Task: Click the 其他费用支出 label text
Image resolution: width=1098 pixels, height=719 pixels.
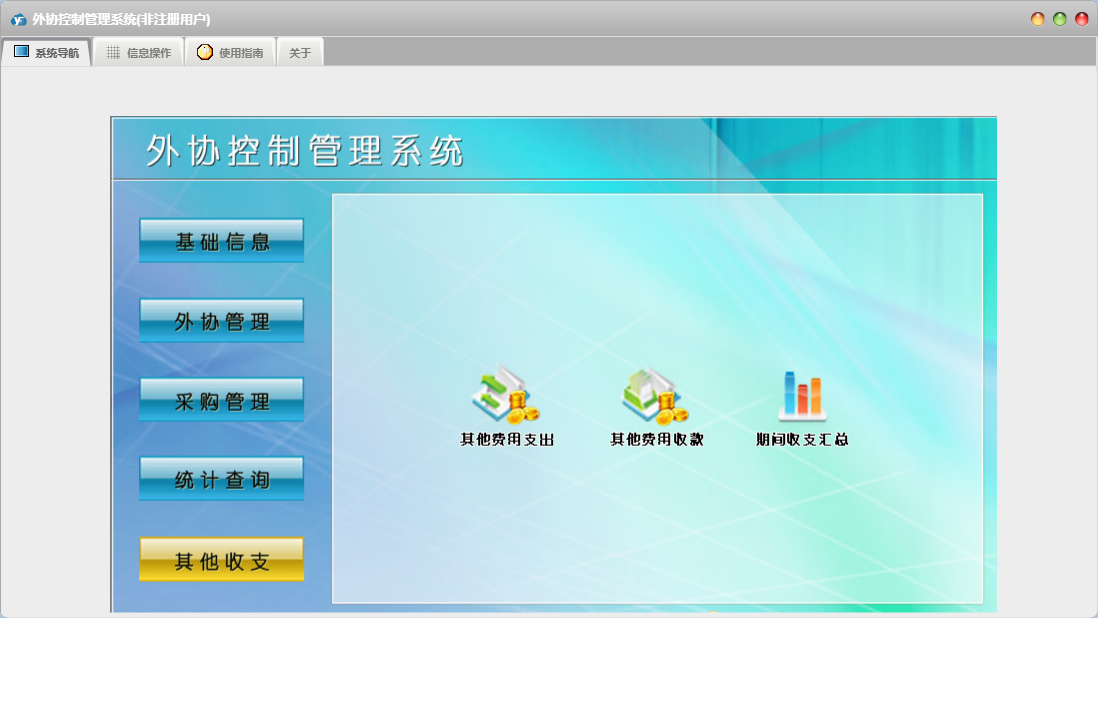Action: pyautogui.click(x=507, y=440)
